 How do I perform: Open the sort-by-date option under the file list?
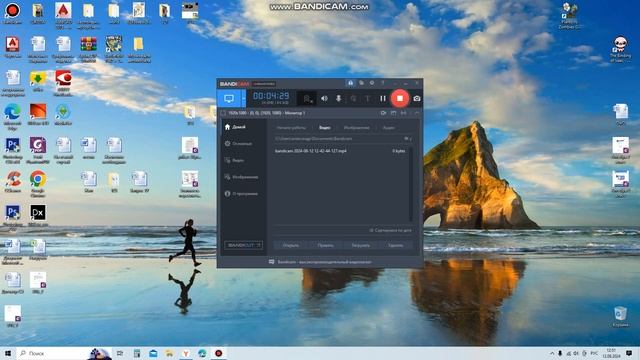tap(391, 231)
